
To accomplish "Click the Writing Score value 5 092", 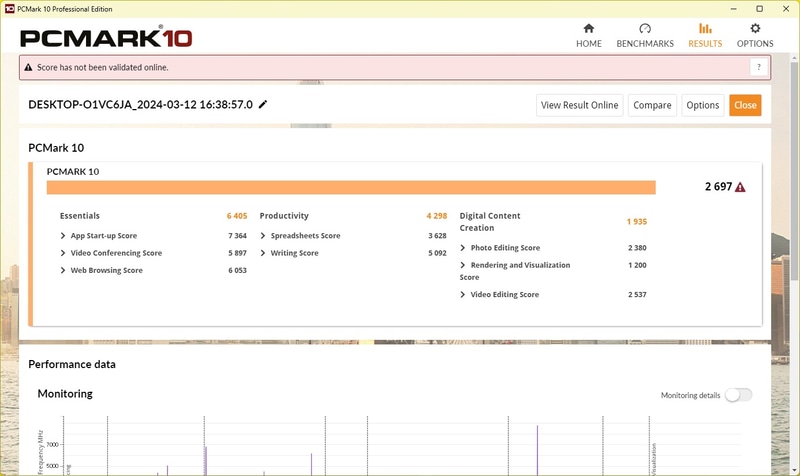I will click(437, 253).
